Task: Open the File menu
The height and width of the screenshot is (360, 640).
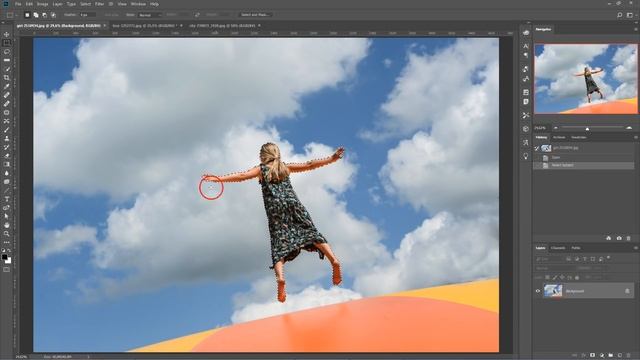Action: 18,4
